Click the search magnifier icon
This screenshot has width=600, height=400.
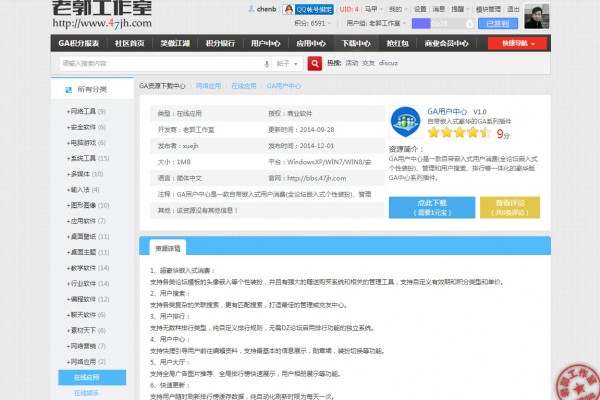[x=317, y=63]
